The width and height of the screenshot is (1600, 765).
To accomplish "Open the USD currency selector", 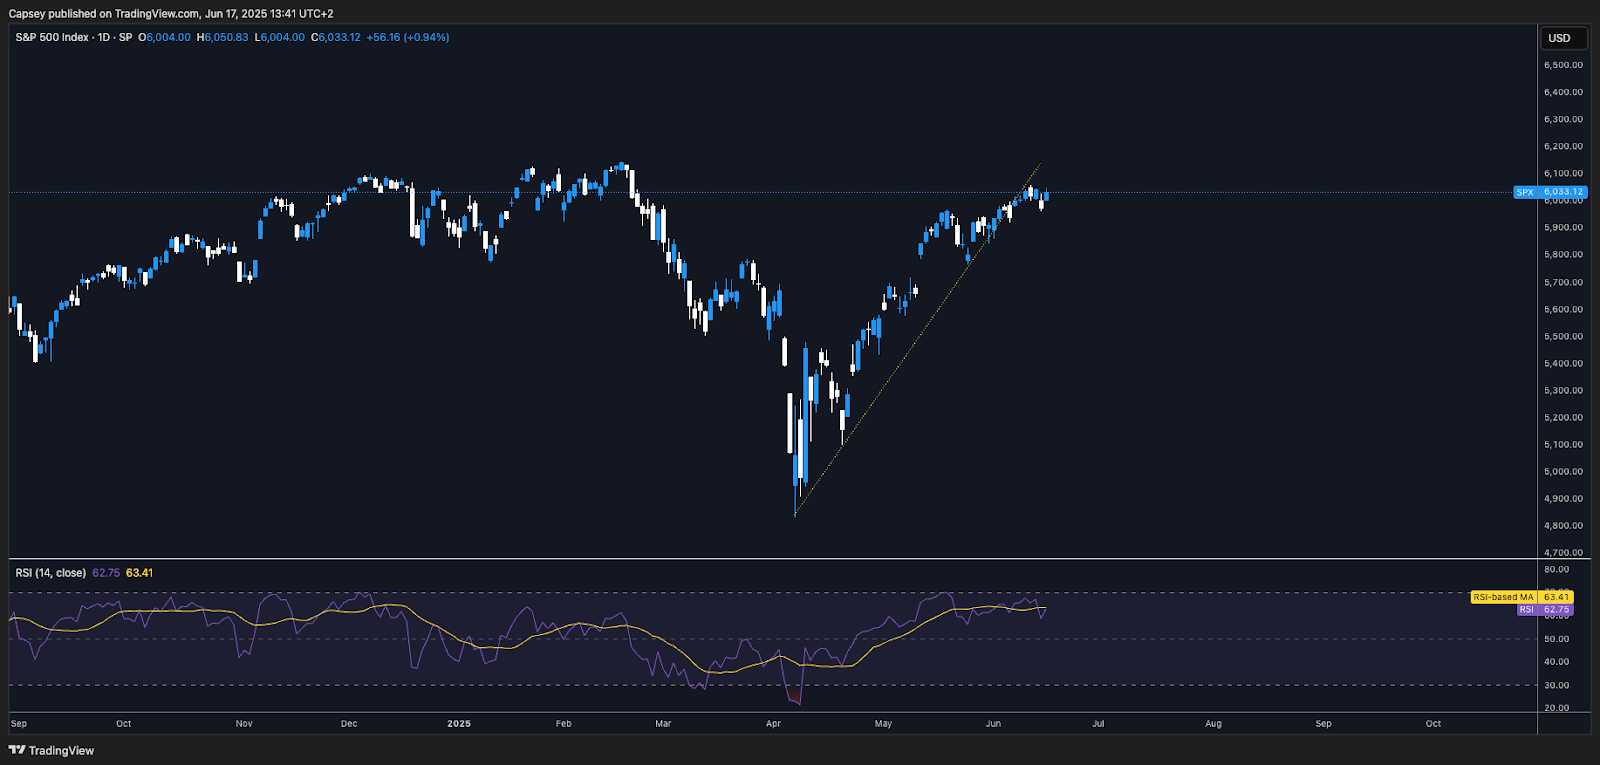I will [1559, 38].
